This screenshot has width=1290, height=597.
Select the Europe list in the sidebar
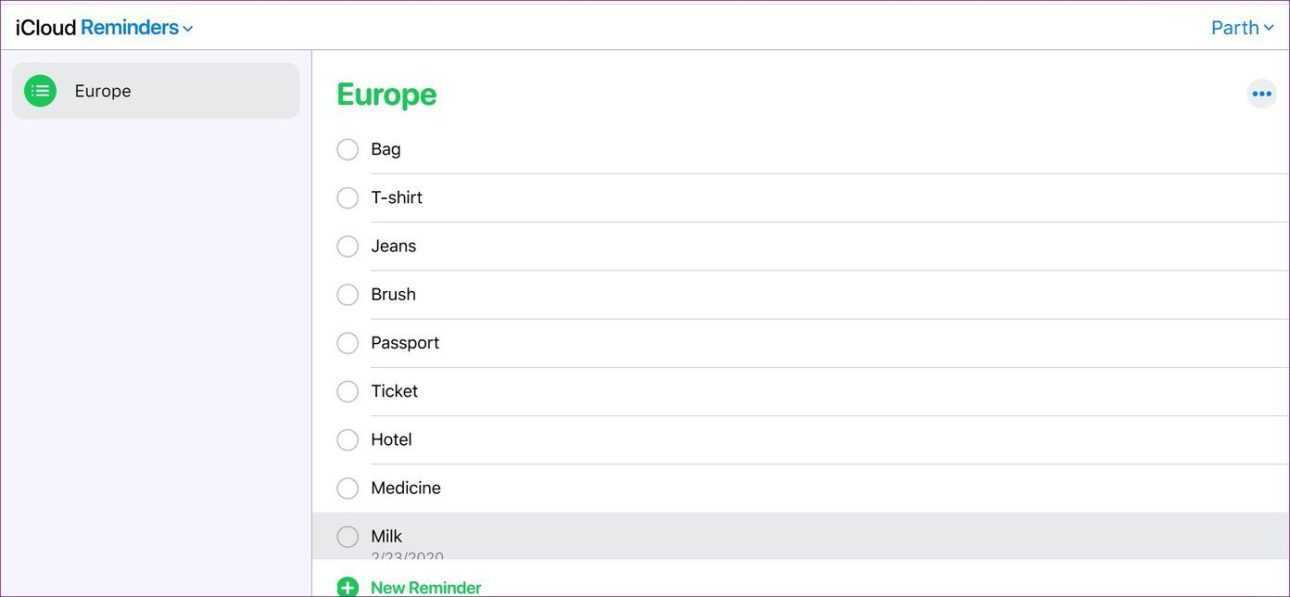click(156, 91)
